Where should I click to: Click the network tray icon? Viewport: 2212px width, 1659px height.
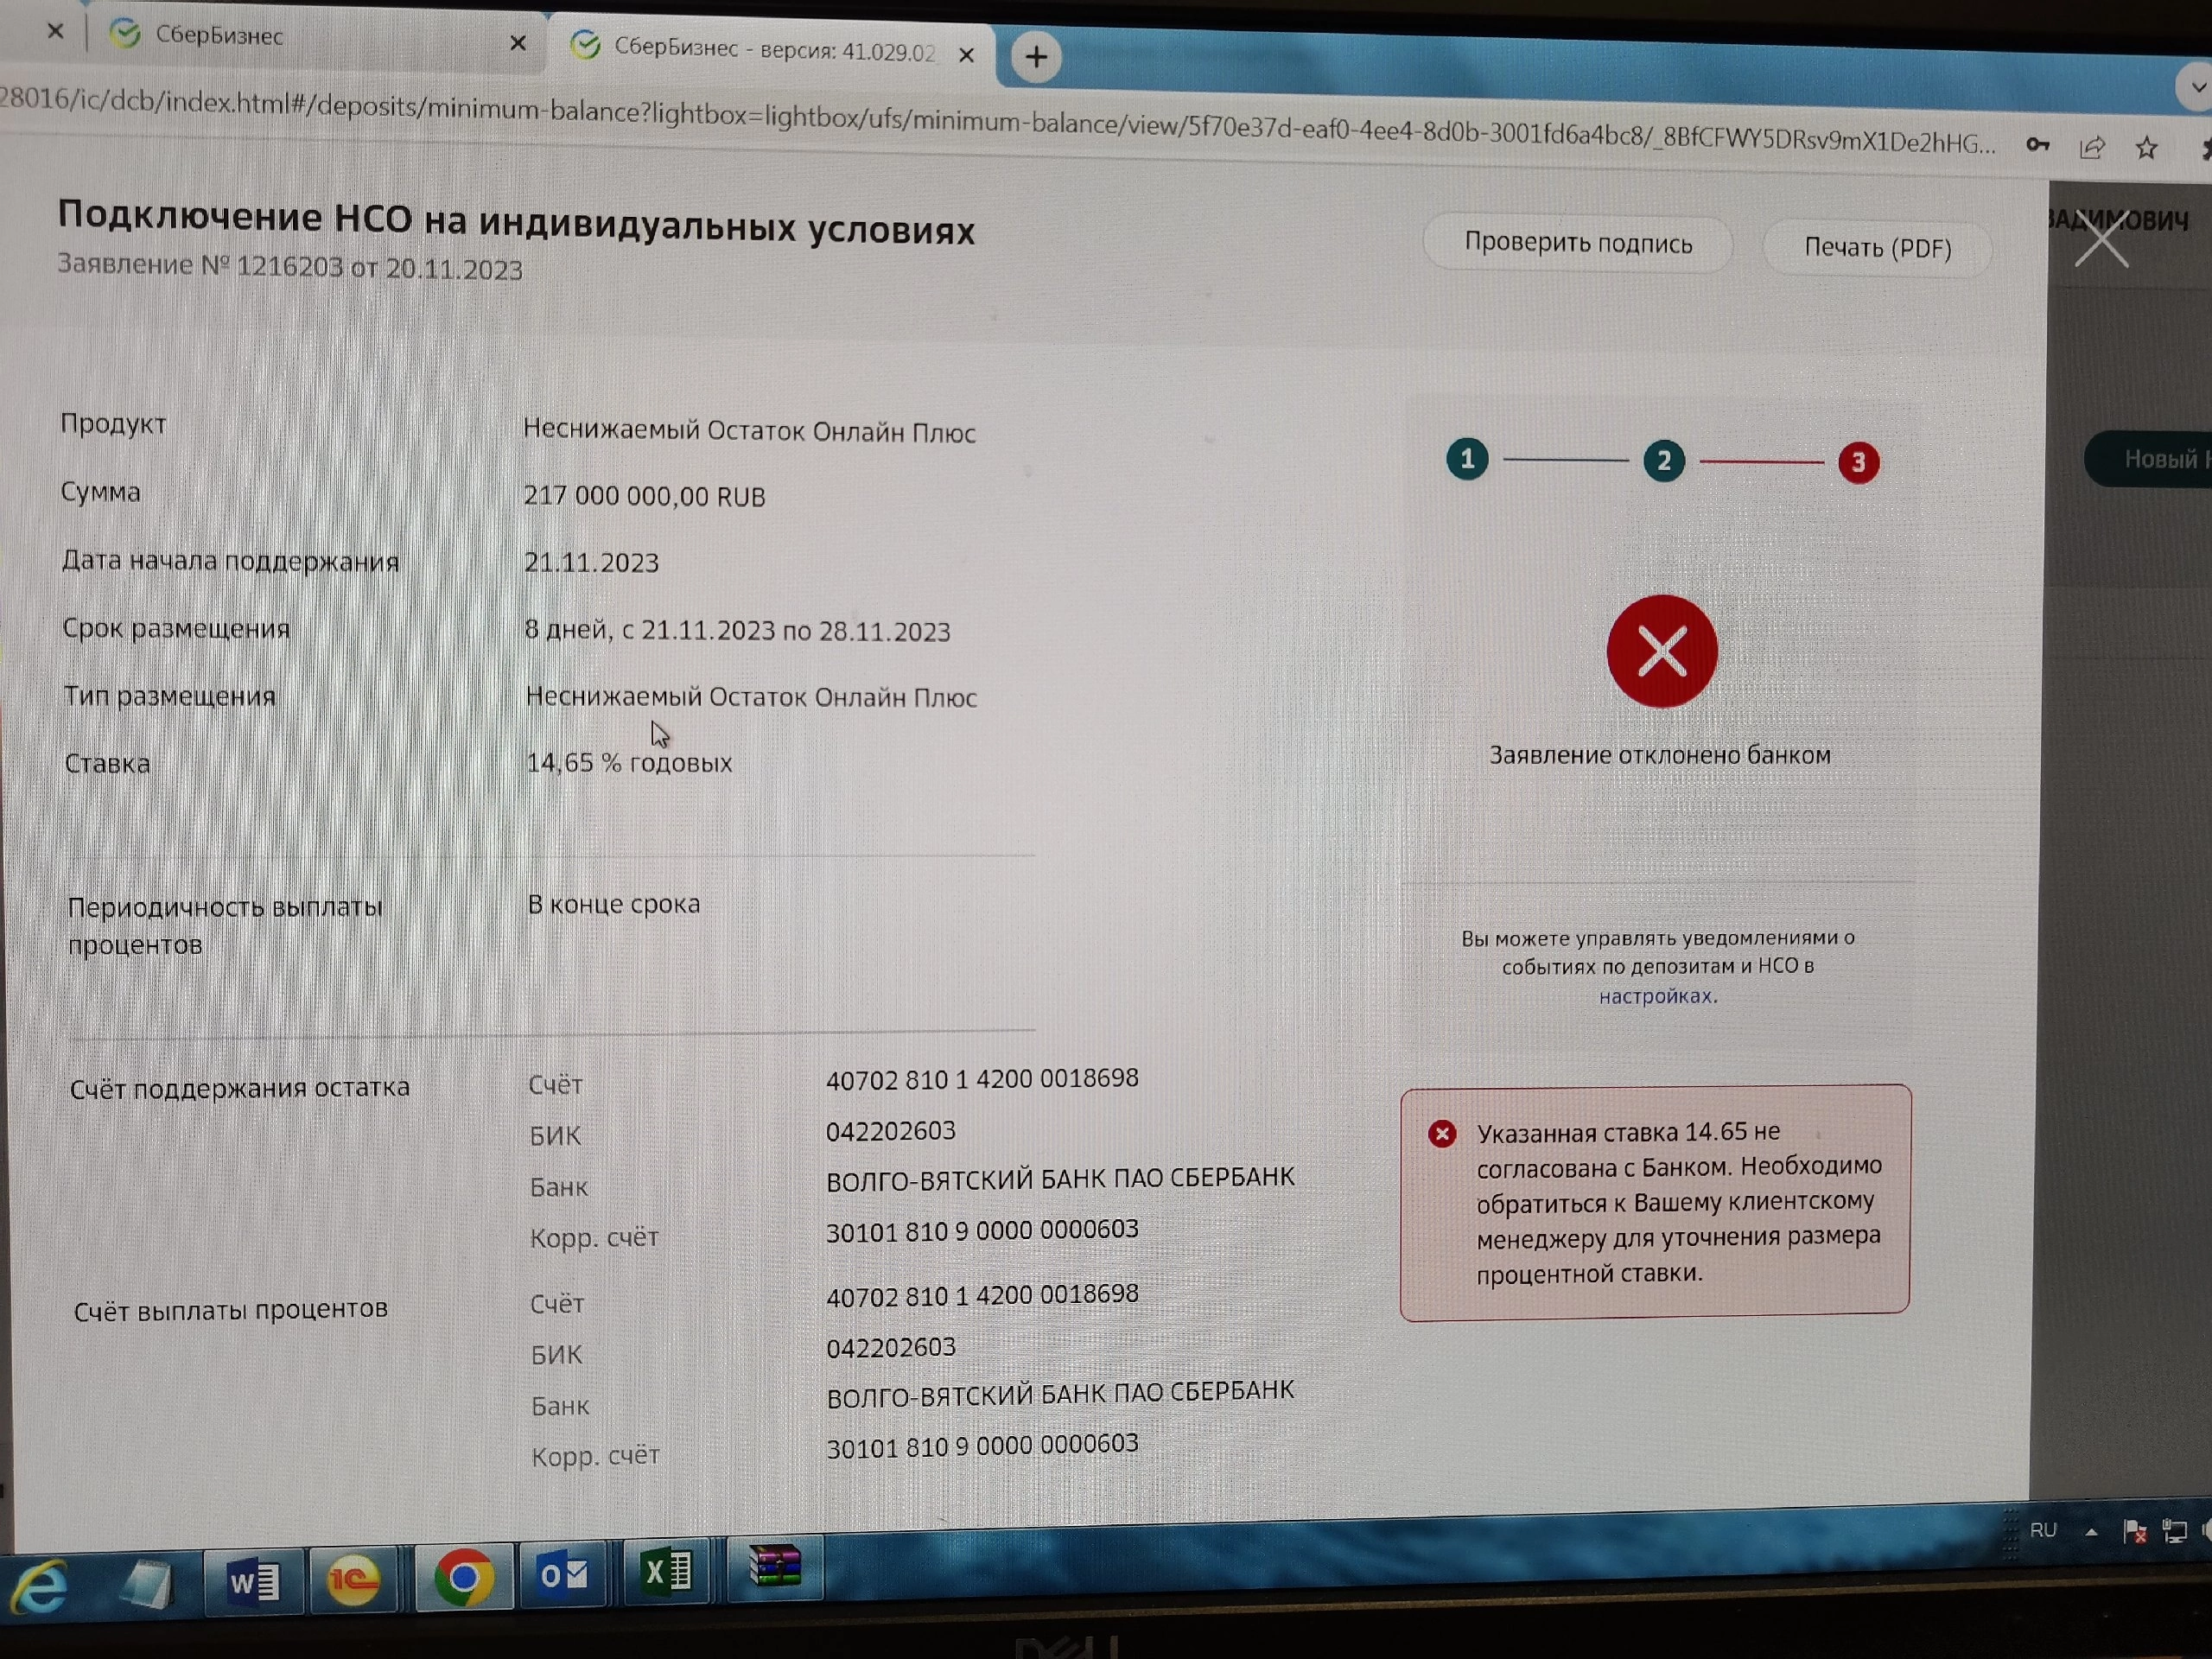click(x=2174, y=1531)
